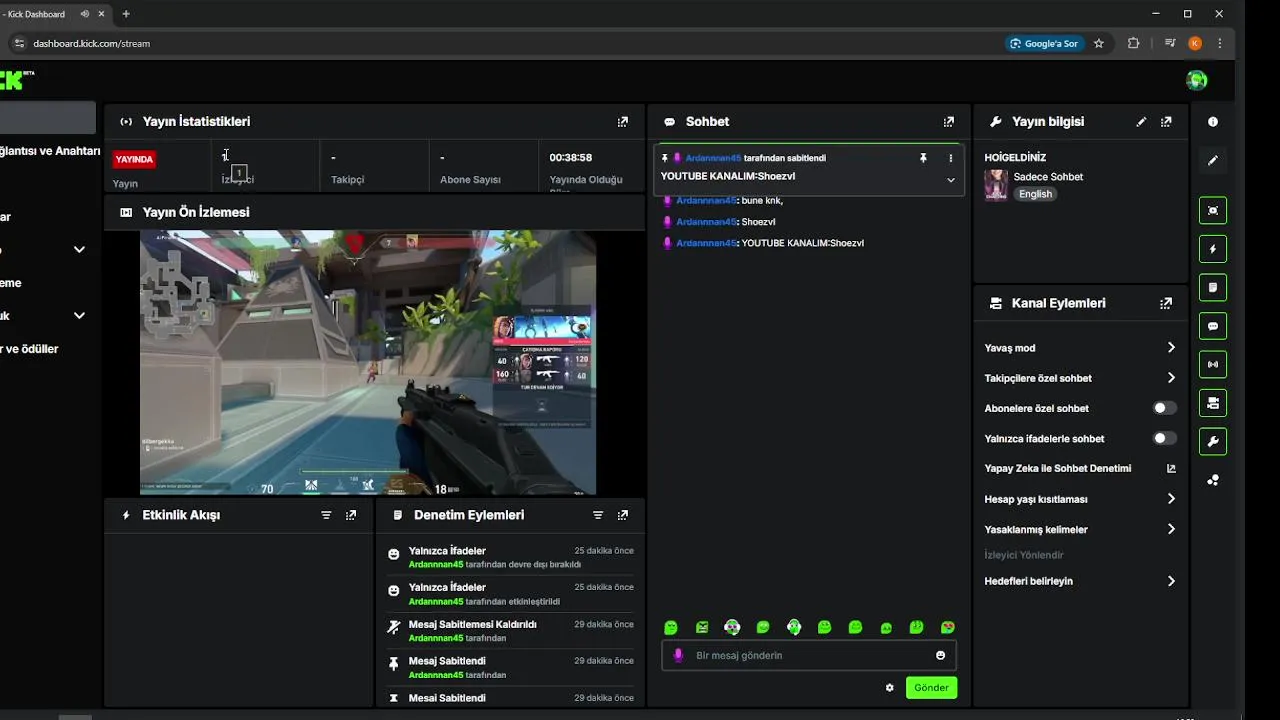The width and height of the screenshot is (1280, 720).
Task: Click the Gönder send button
Action: point(931,688)
